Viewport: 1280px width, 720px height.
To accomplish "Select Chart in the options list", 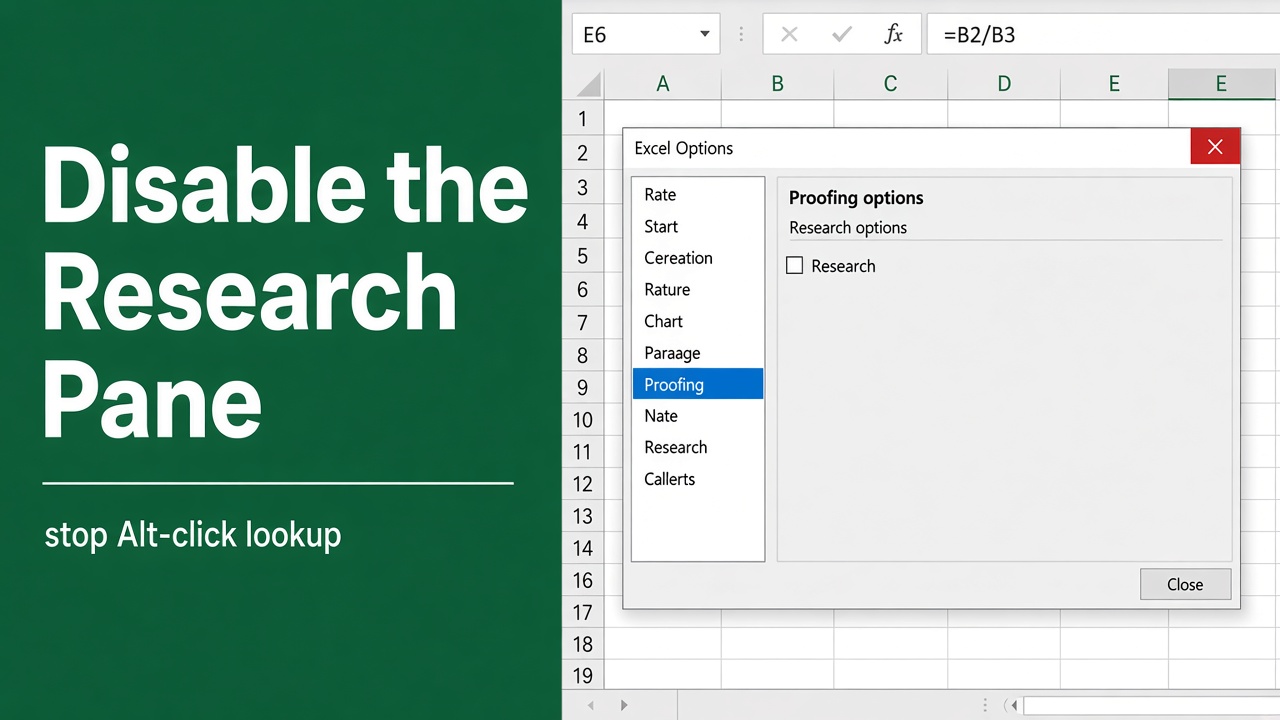I will point(697,321).
